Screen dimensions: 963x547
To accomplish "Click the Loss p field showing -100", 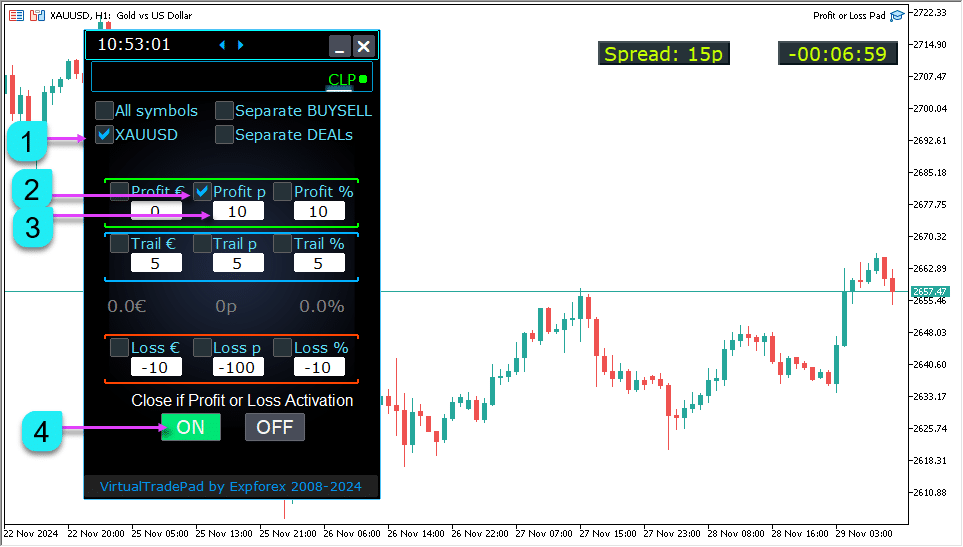I will point(237,367).
